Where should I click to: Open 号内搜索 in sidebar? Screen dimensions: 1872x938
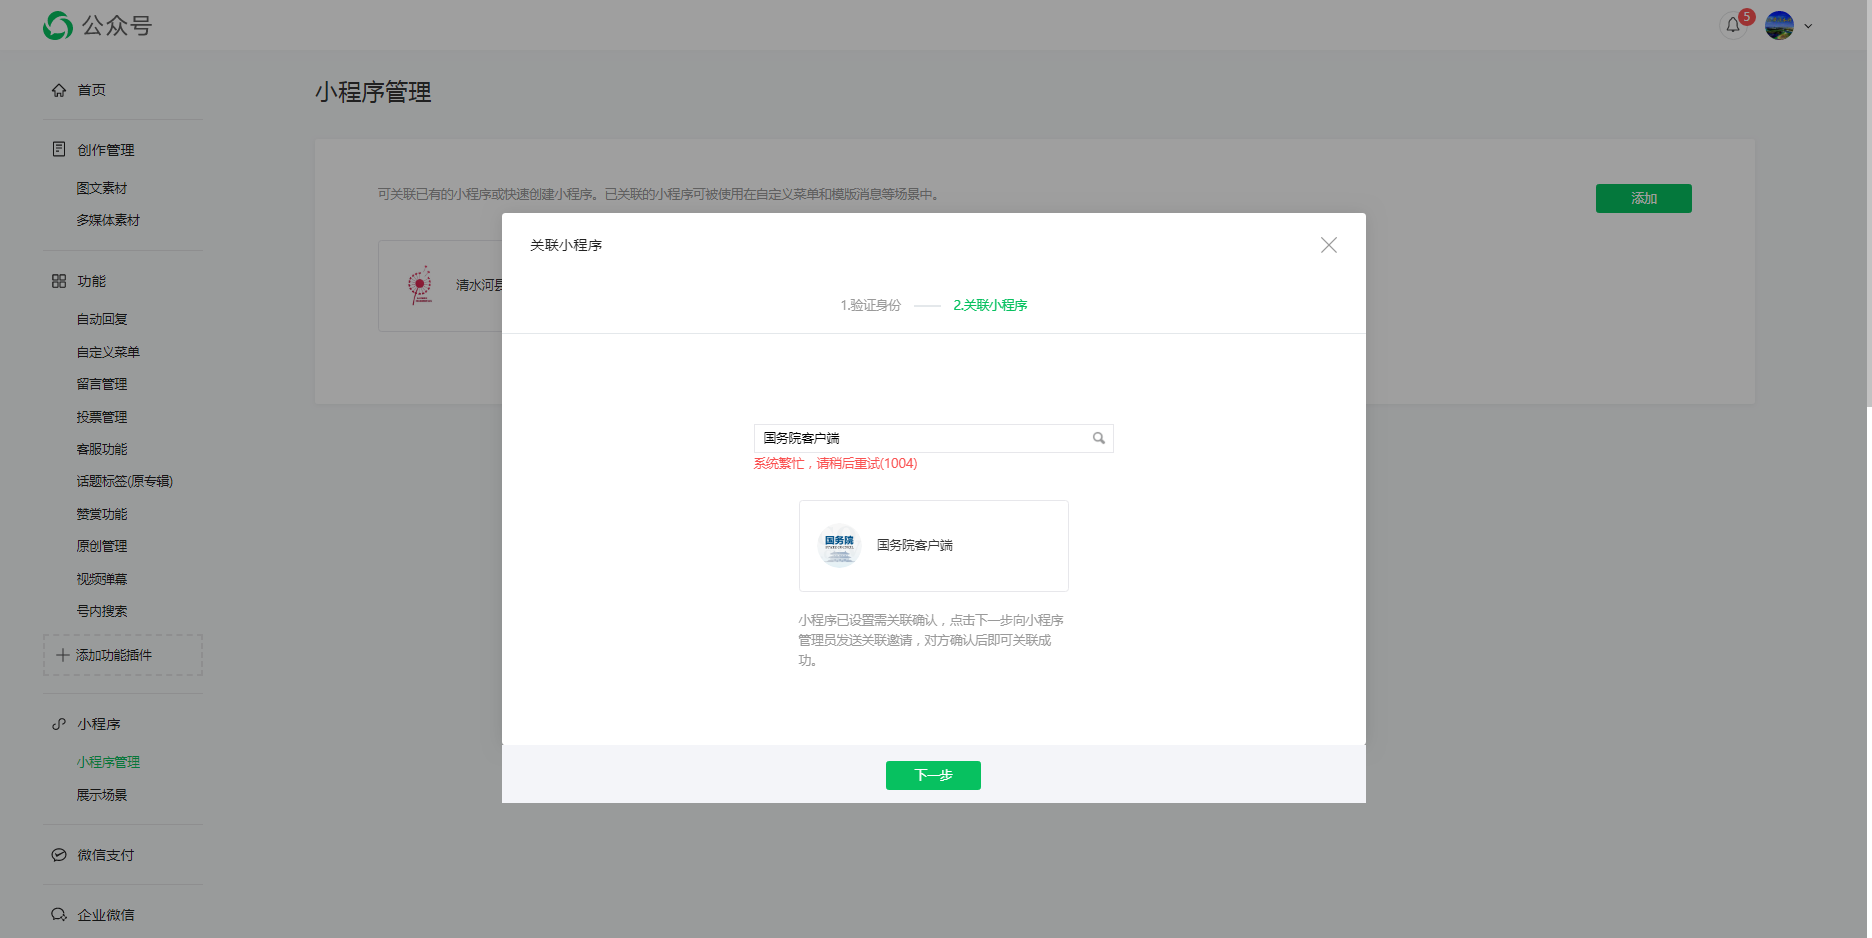pyautogui.click(x=102, y=611)
